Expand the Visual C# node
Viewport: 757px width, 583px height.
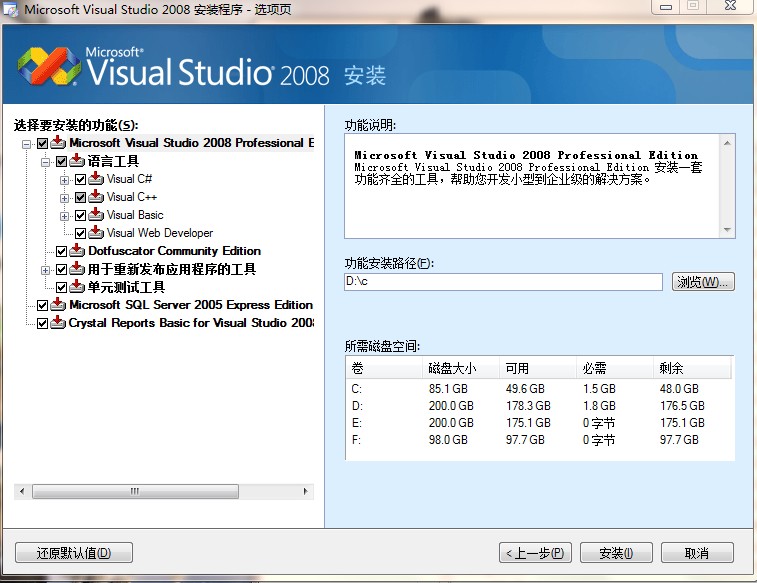[x=64, y=180]
